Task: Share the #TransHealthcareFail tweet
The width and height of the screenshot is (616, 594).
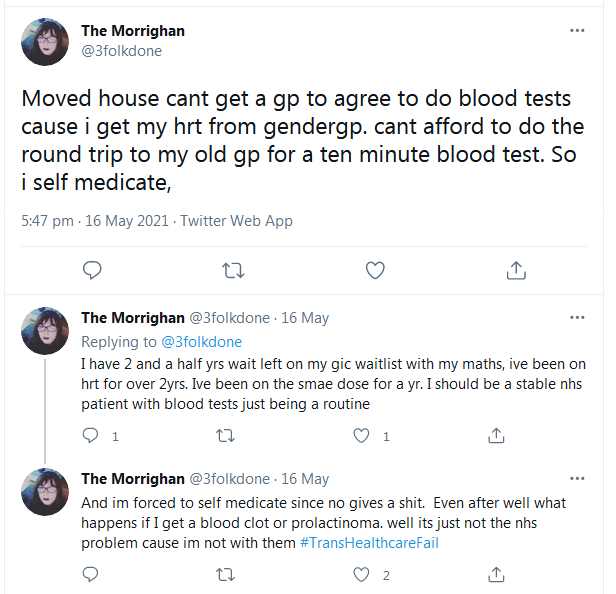Action: coord(496,574)
